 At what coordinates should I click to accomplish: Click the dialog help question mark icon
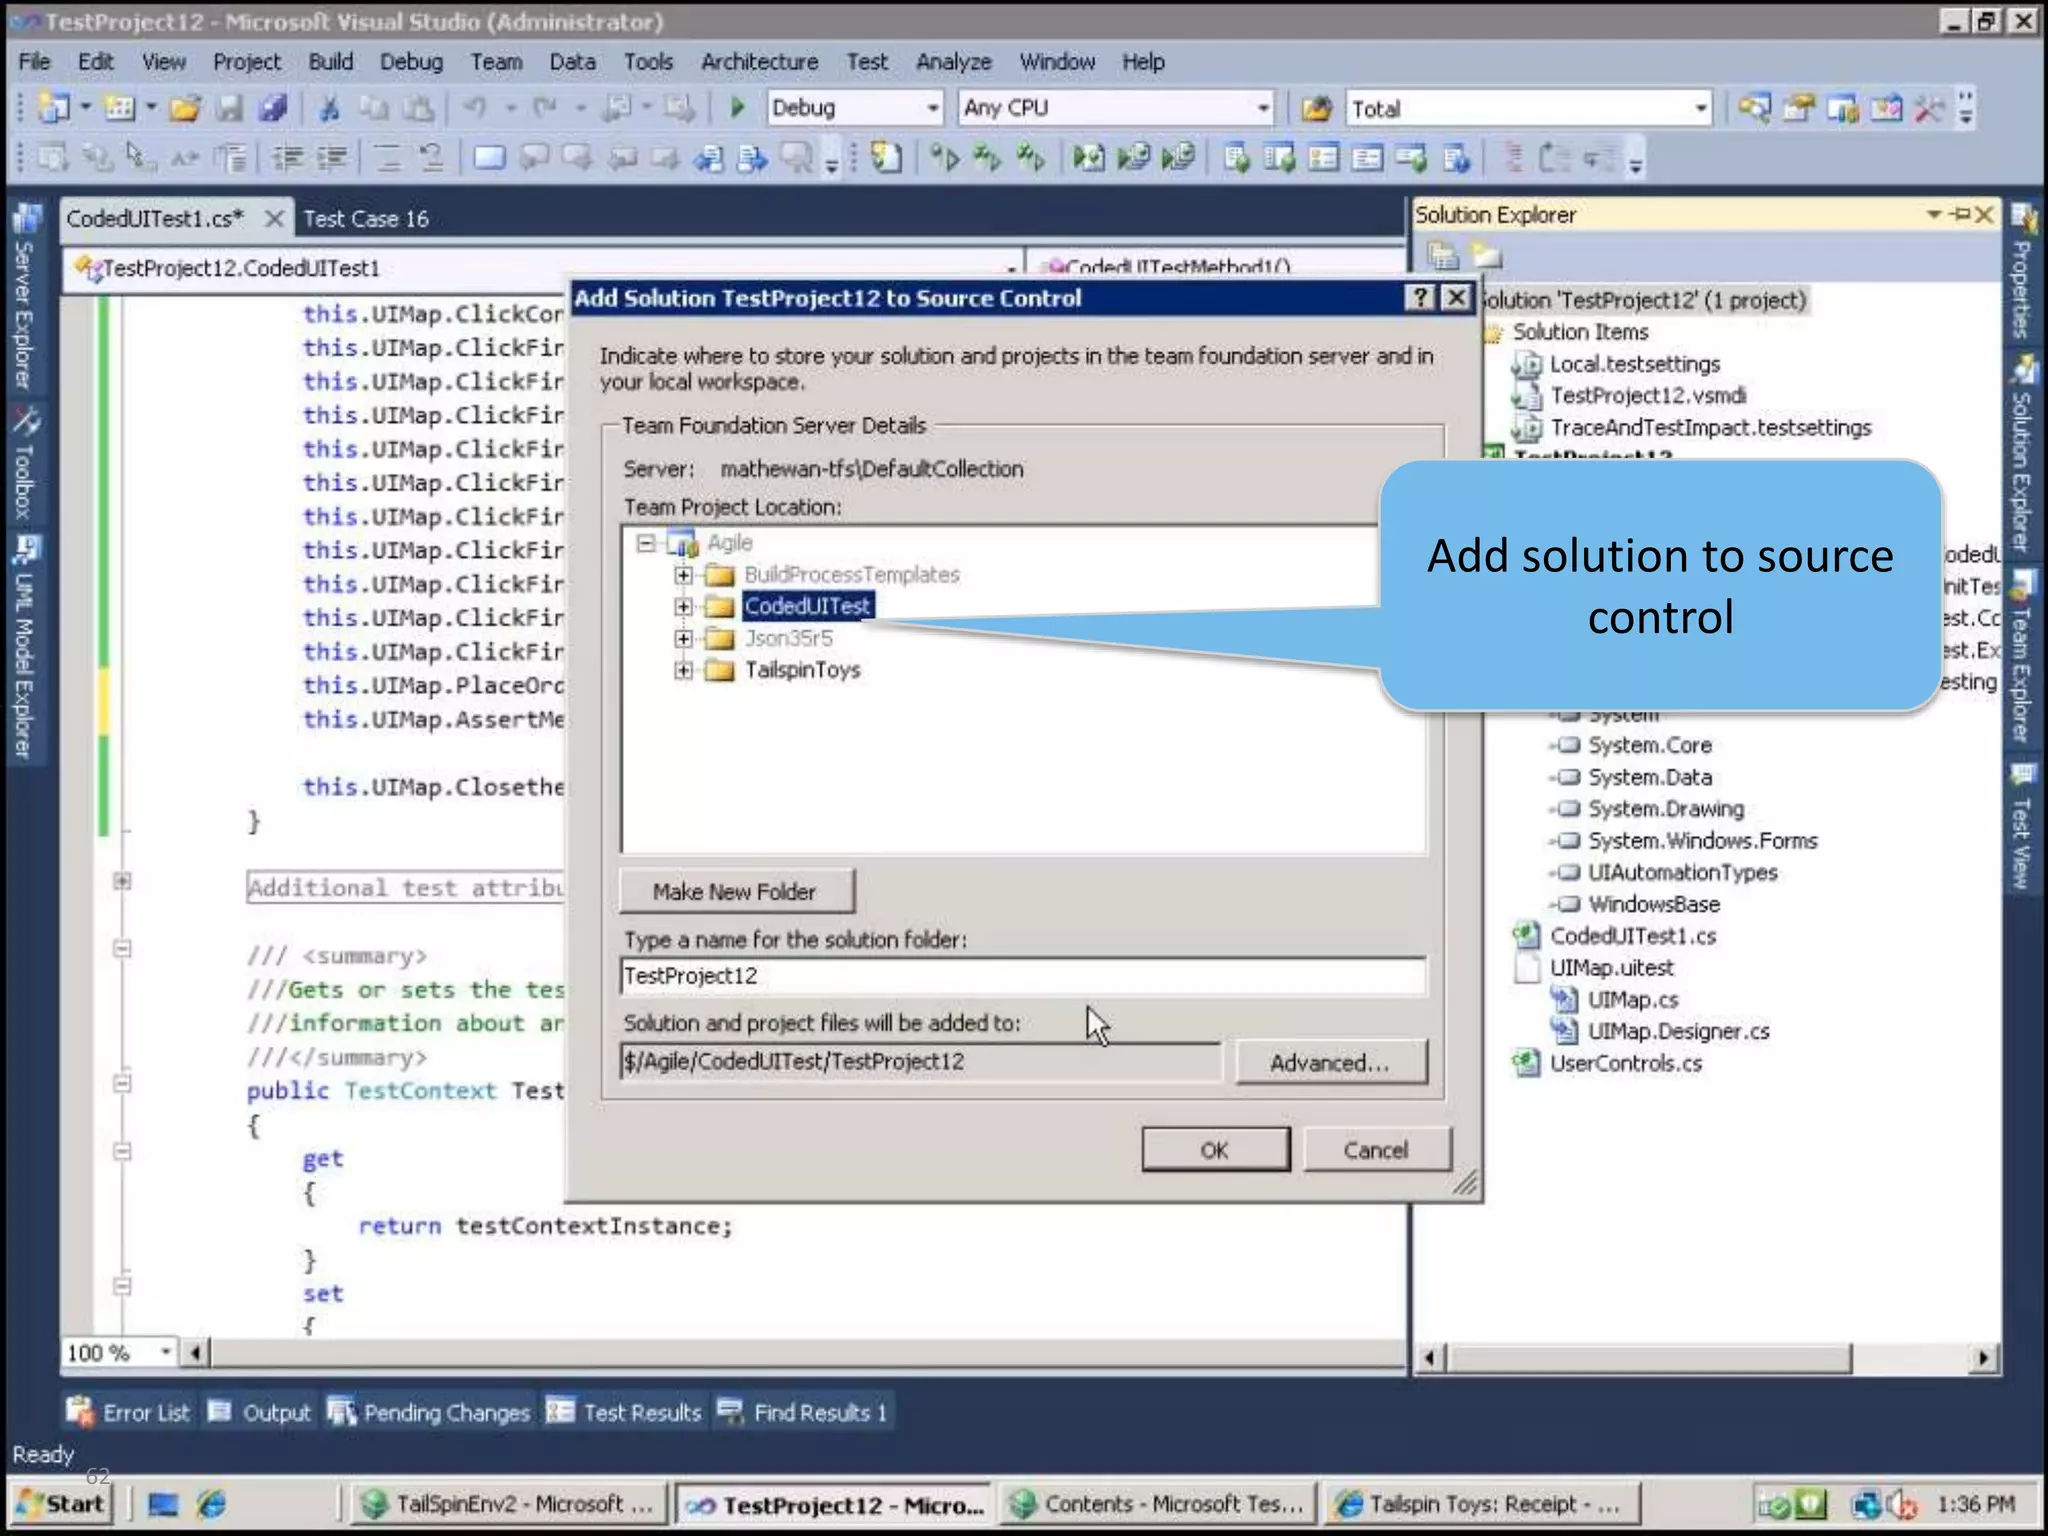click(x=1419, y=298)
